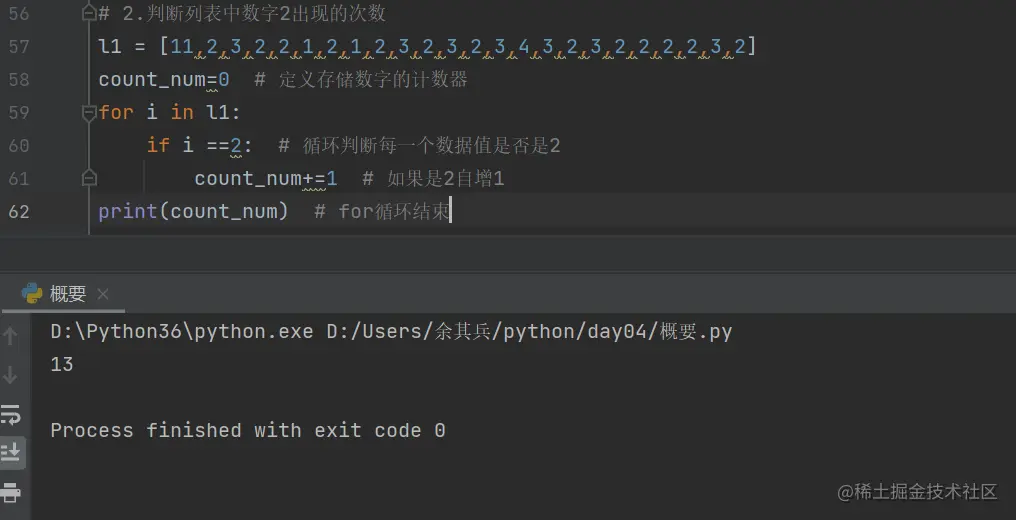Click the fold end marker at line 61
Image resolution: width=1016 pixels, height=520 pixels.
[x=89, y=178]
